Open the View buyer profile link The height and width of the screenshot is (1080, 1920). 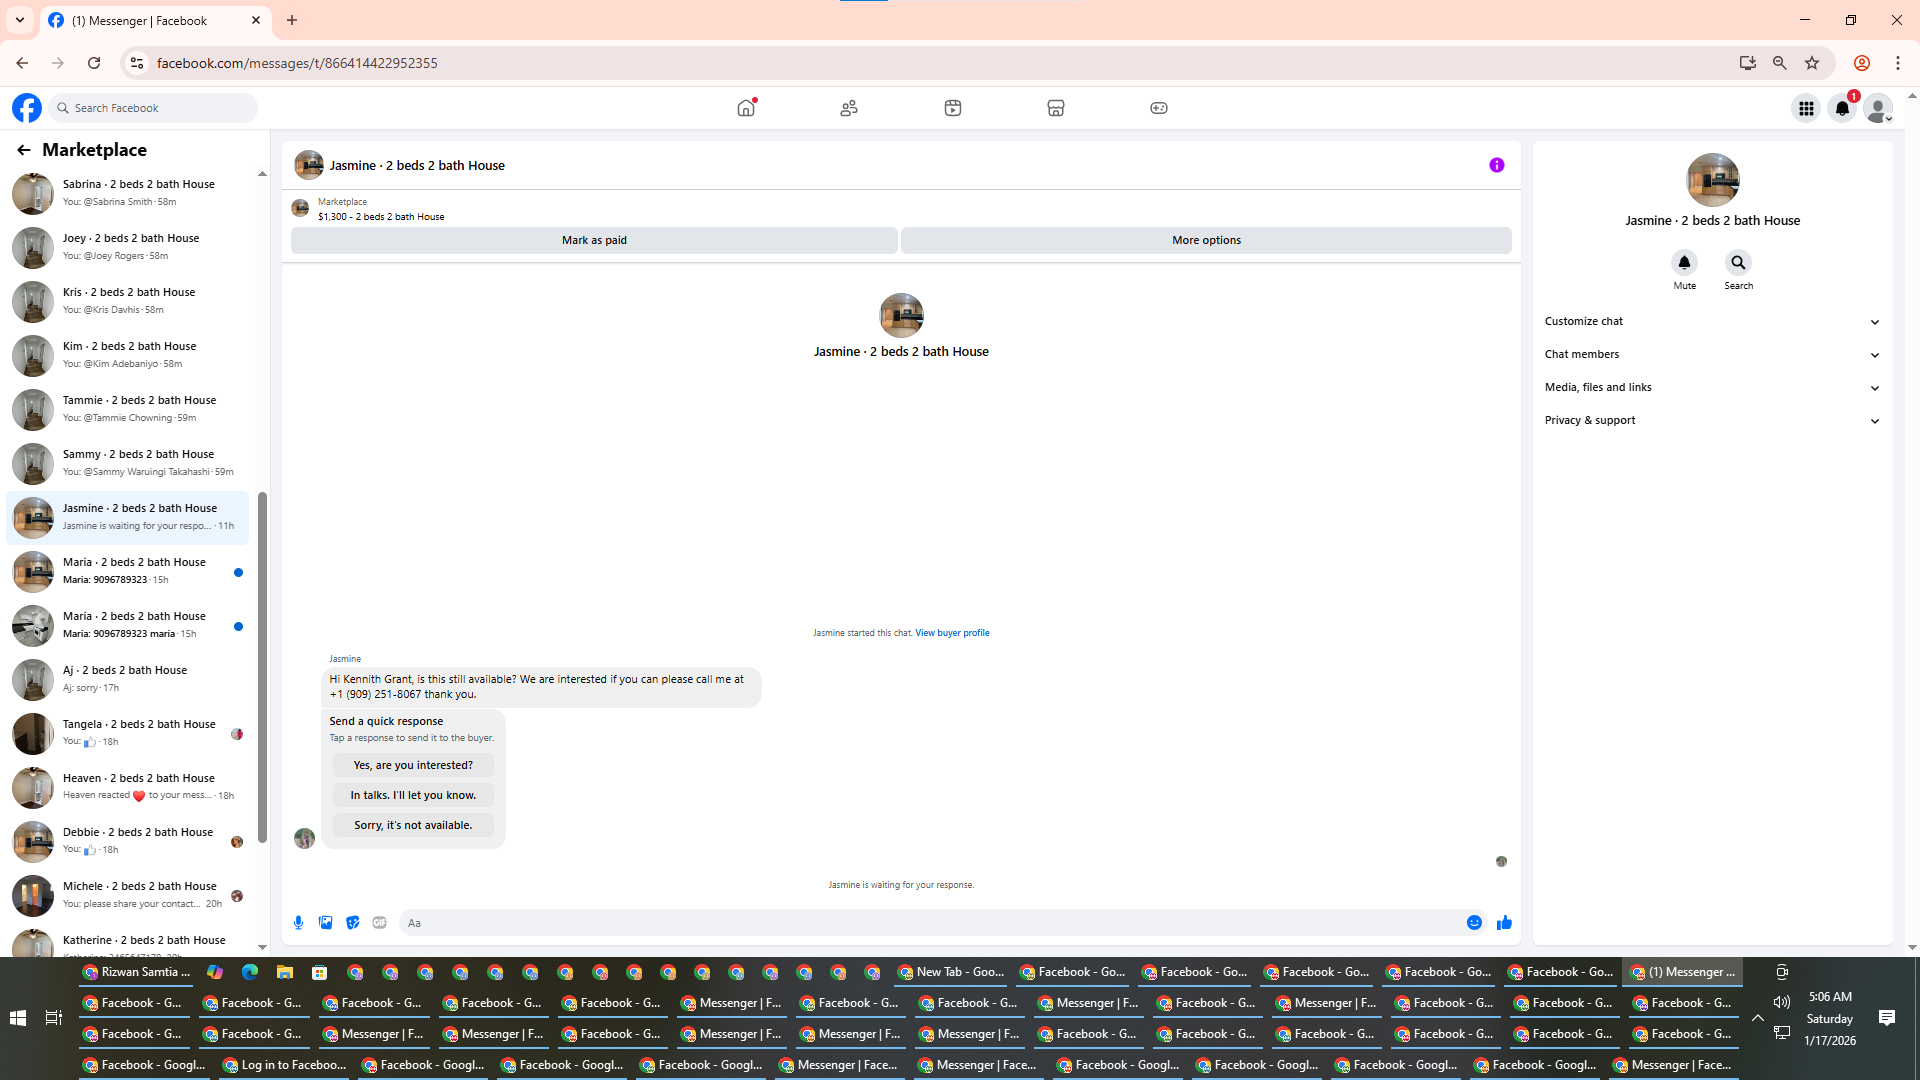coord(951,633)
